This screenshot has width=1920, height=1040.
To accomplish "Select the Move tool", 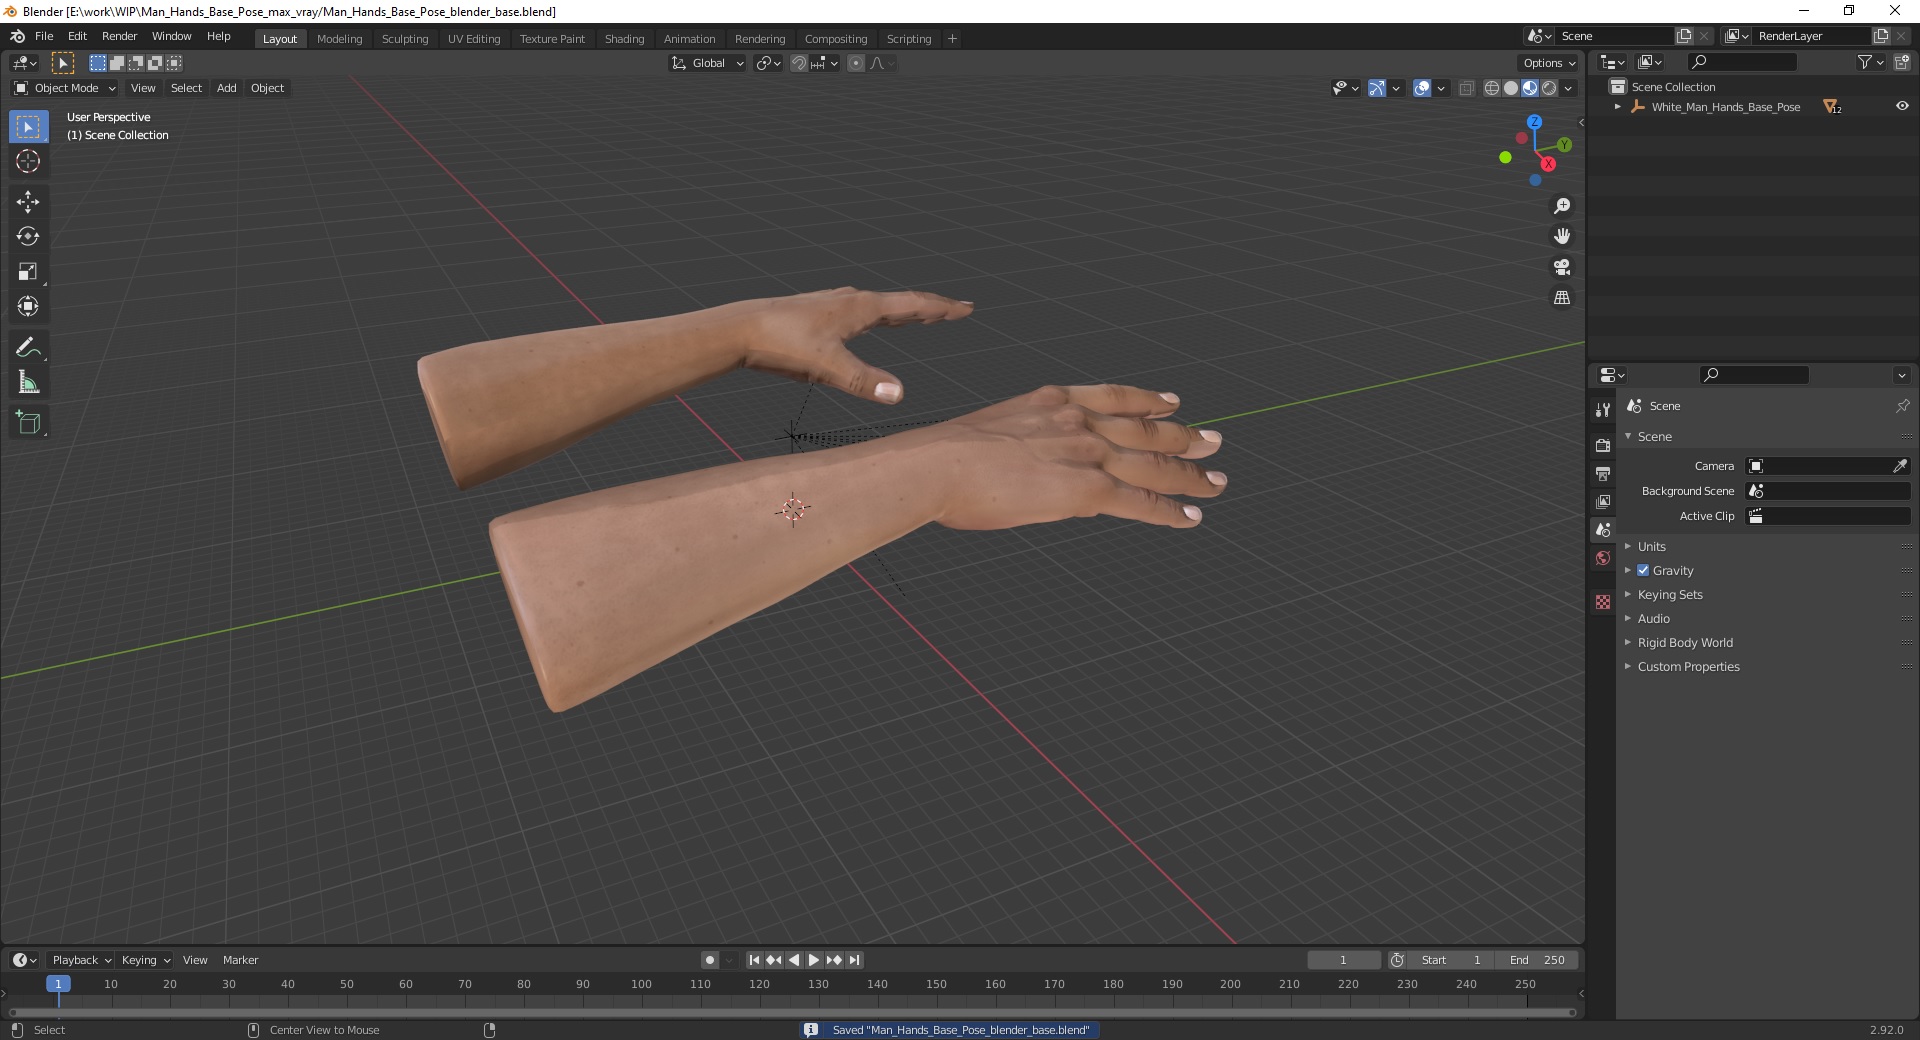I will click(28, 202).
